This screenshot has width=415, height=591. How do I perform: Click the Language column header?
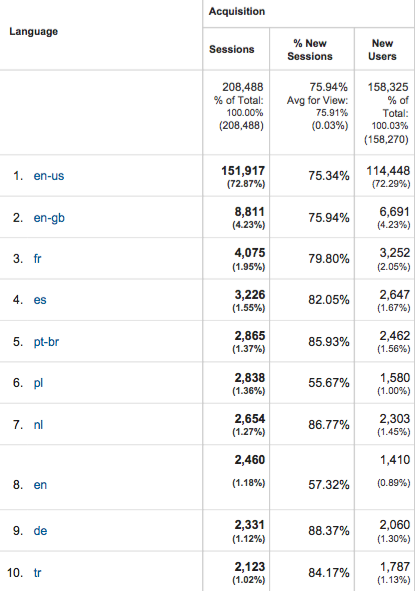pos(34,31)
